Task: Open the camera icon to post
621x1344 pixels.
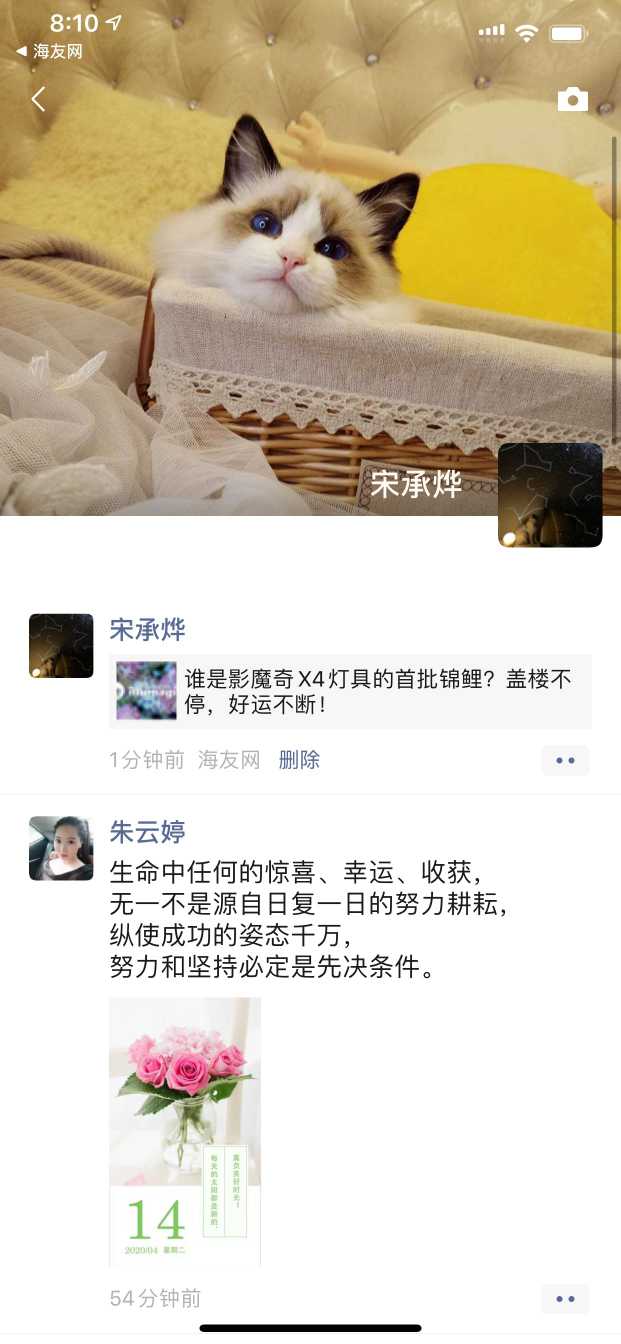Action: click(572, 99)
